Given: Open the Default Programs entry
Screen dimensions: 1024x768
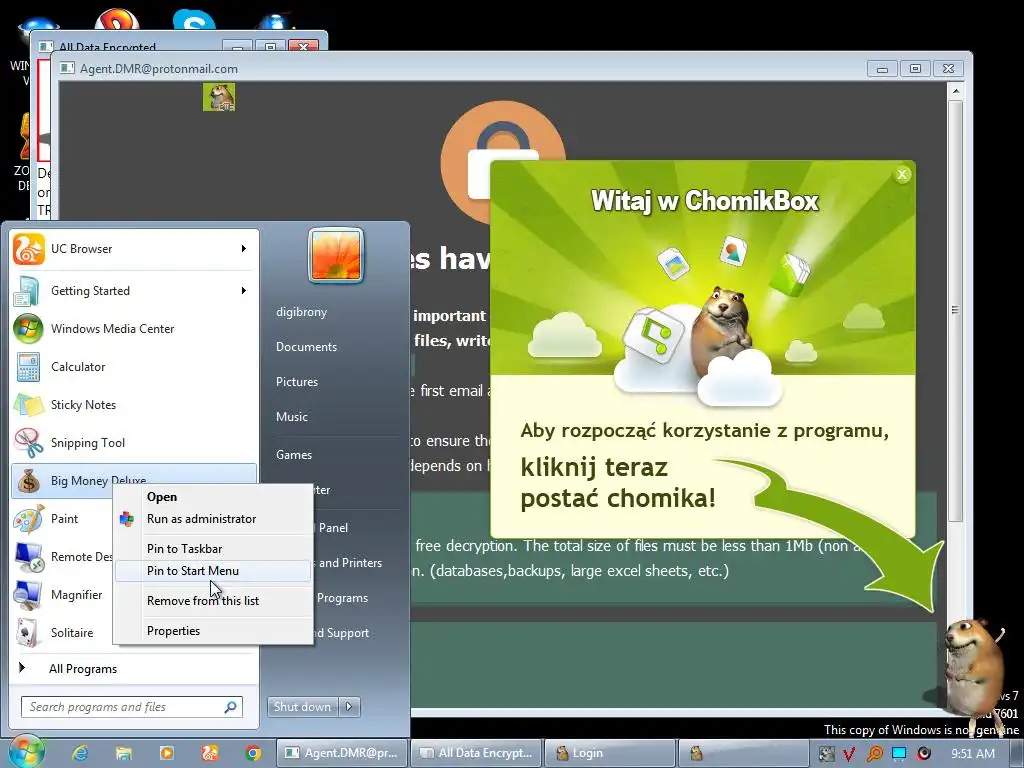Looking at the screenshot, I should point(342,598).
